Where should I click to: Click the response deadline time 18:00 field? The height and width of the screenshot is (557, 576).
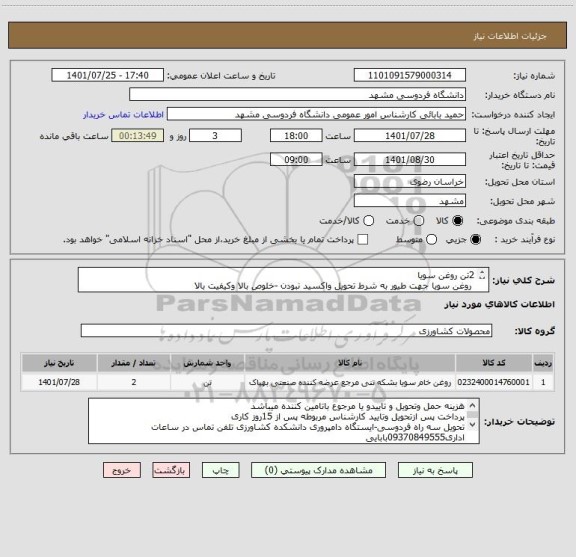[296, 136]
